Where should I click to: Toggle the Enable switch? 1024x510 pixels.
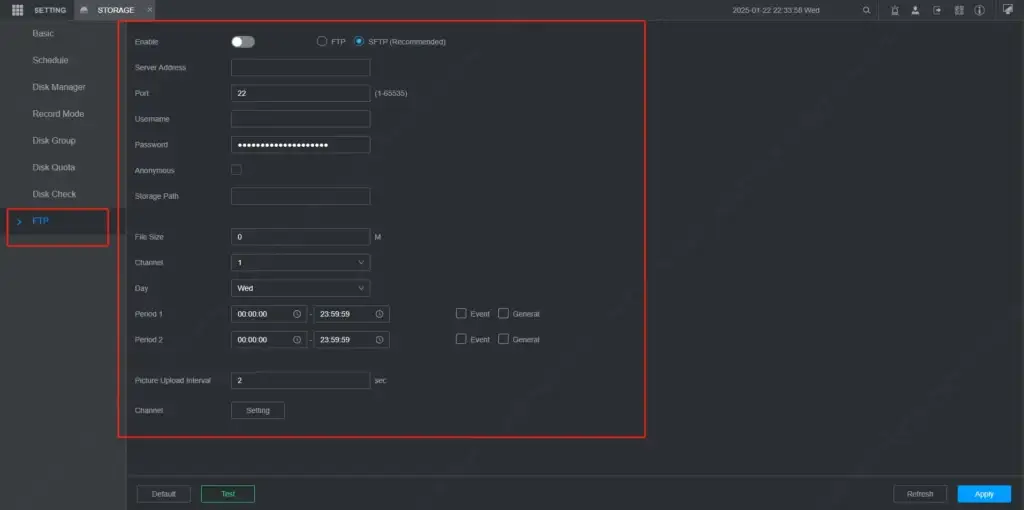[x=243, y=42]
